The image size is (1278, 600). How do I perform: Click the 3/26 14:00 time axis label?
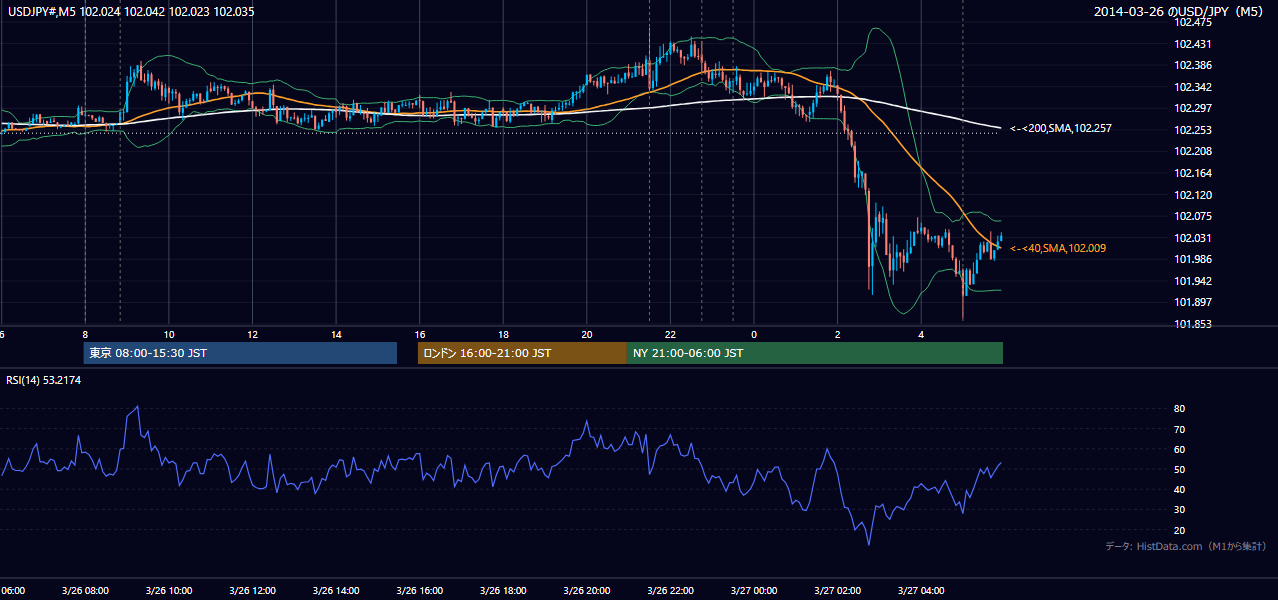pyautogui.click(x=335, y=591)
